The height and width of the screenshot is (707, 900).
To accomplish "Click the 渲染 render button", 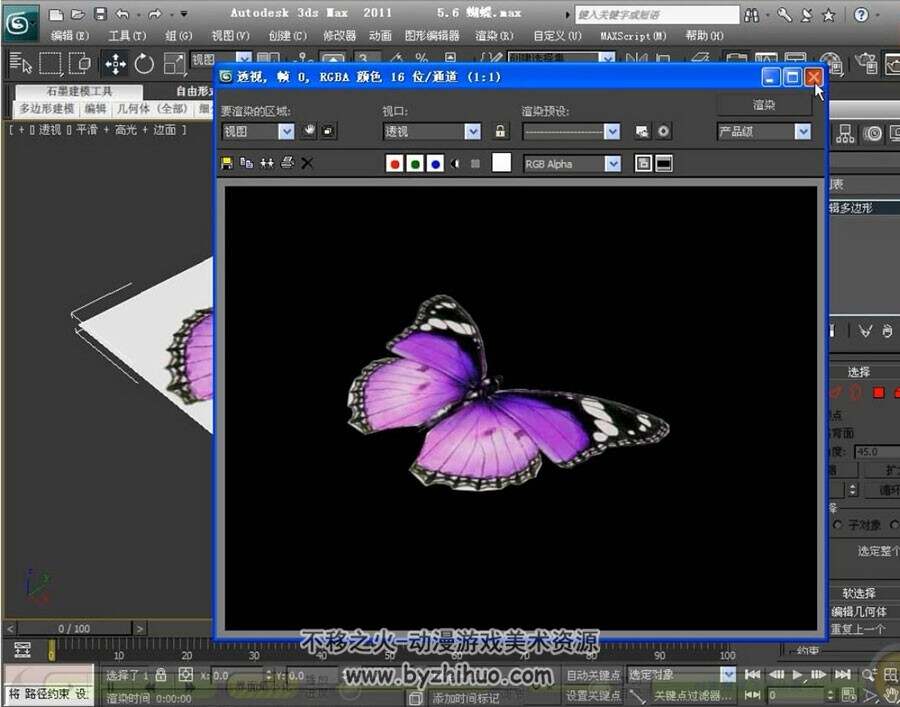I will [x=764, y=104].
